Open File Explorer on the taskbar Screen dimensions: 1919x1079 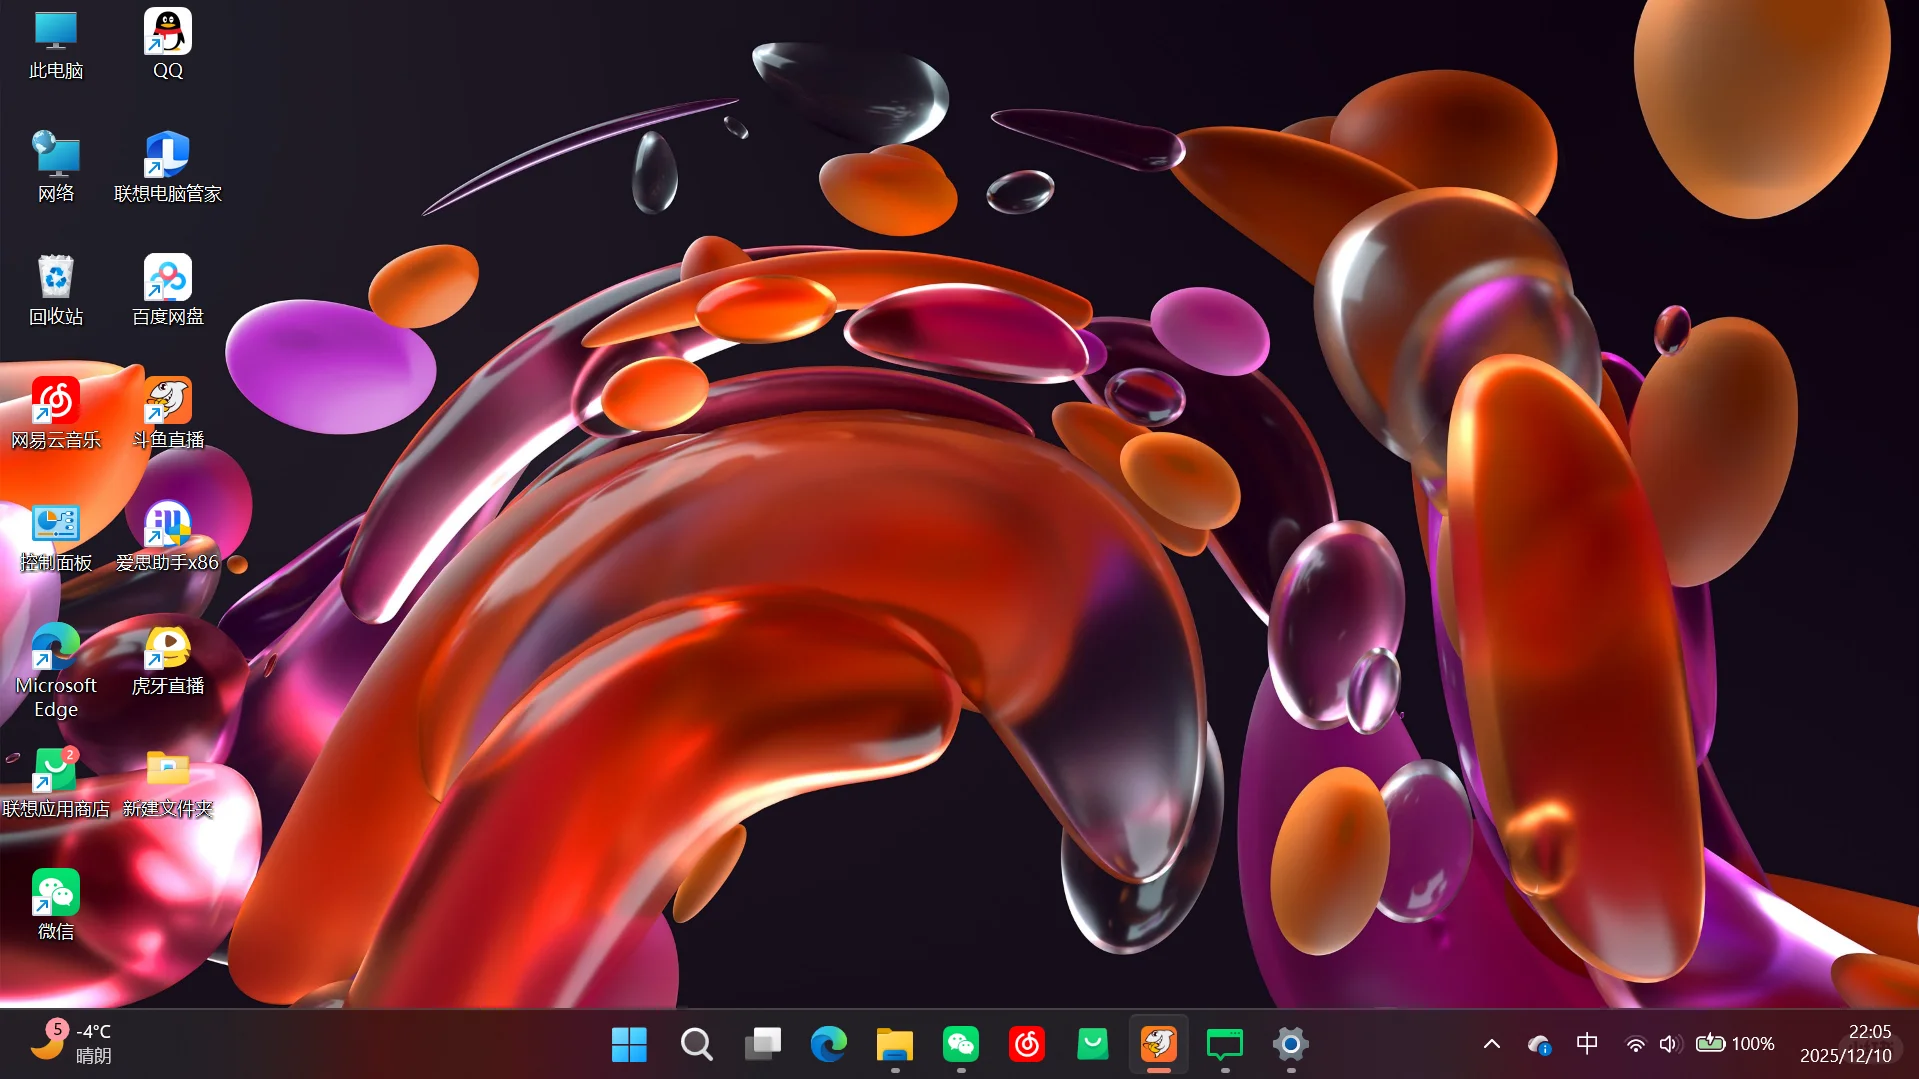[x=894, y=1043]
